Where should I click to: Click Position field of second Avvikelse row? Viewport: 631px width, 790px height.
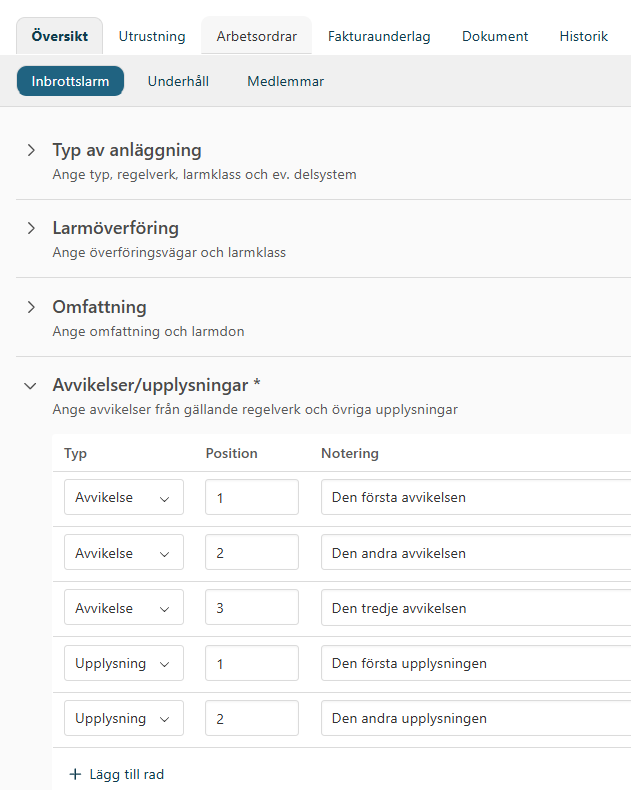[x=251, y=553]
